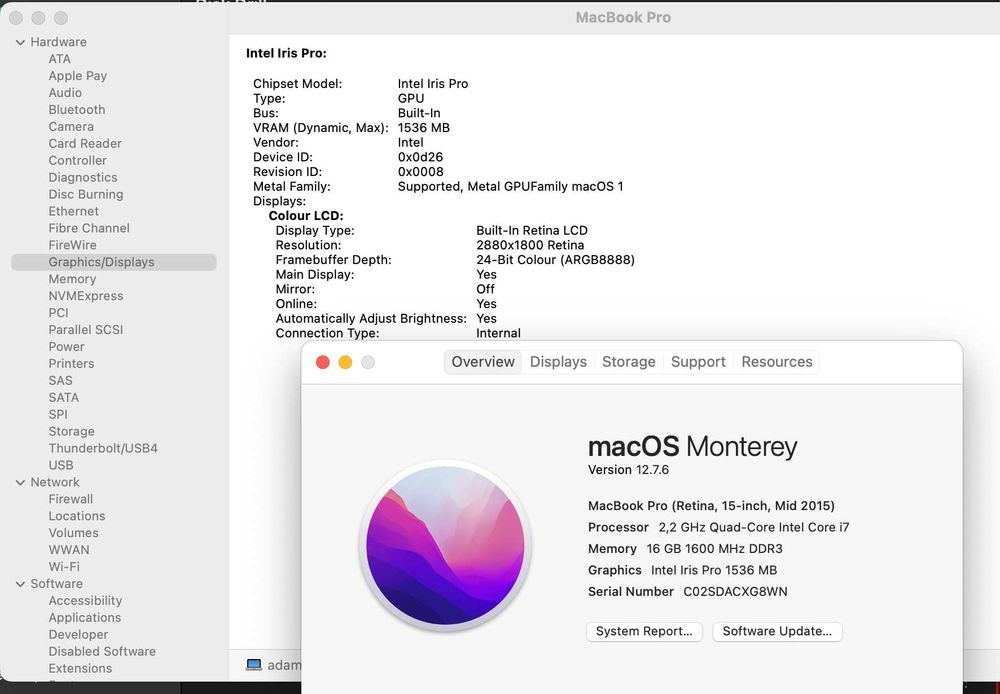
Task: Open the Storage tab
Action: [629, 362]
